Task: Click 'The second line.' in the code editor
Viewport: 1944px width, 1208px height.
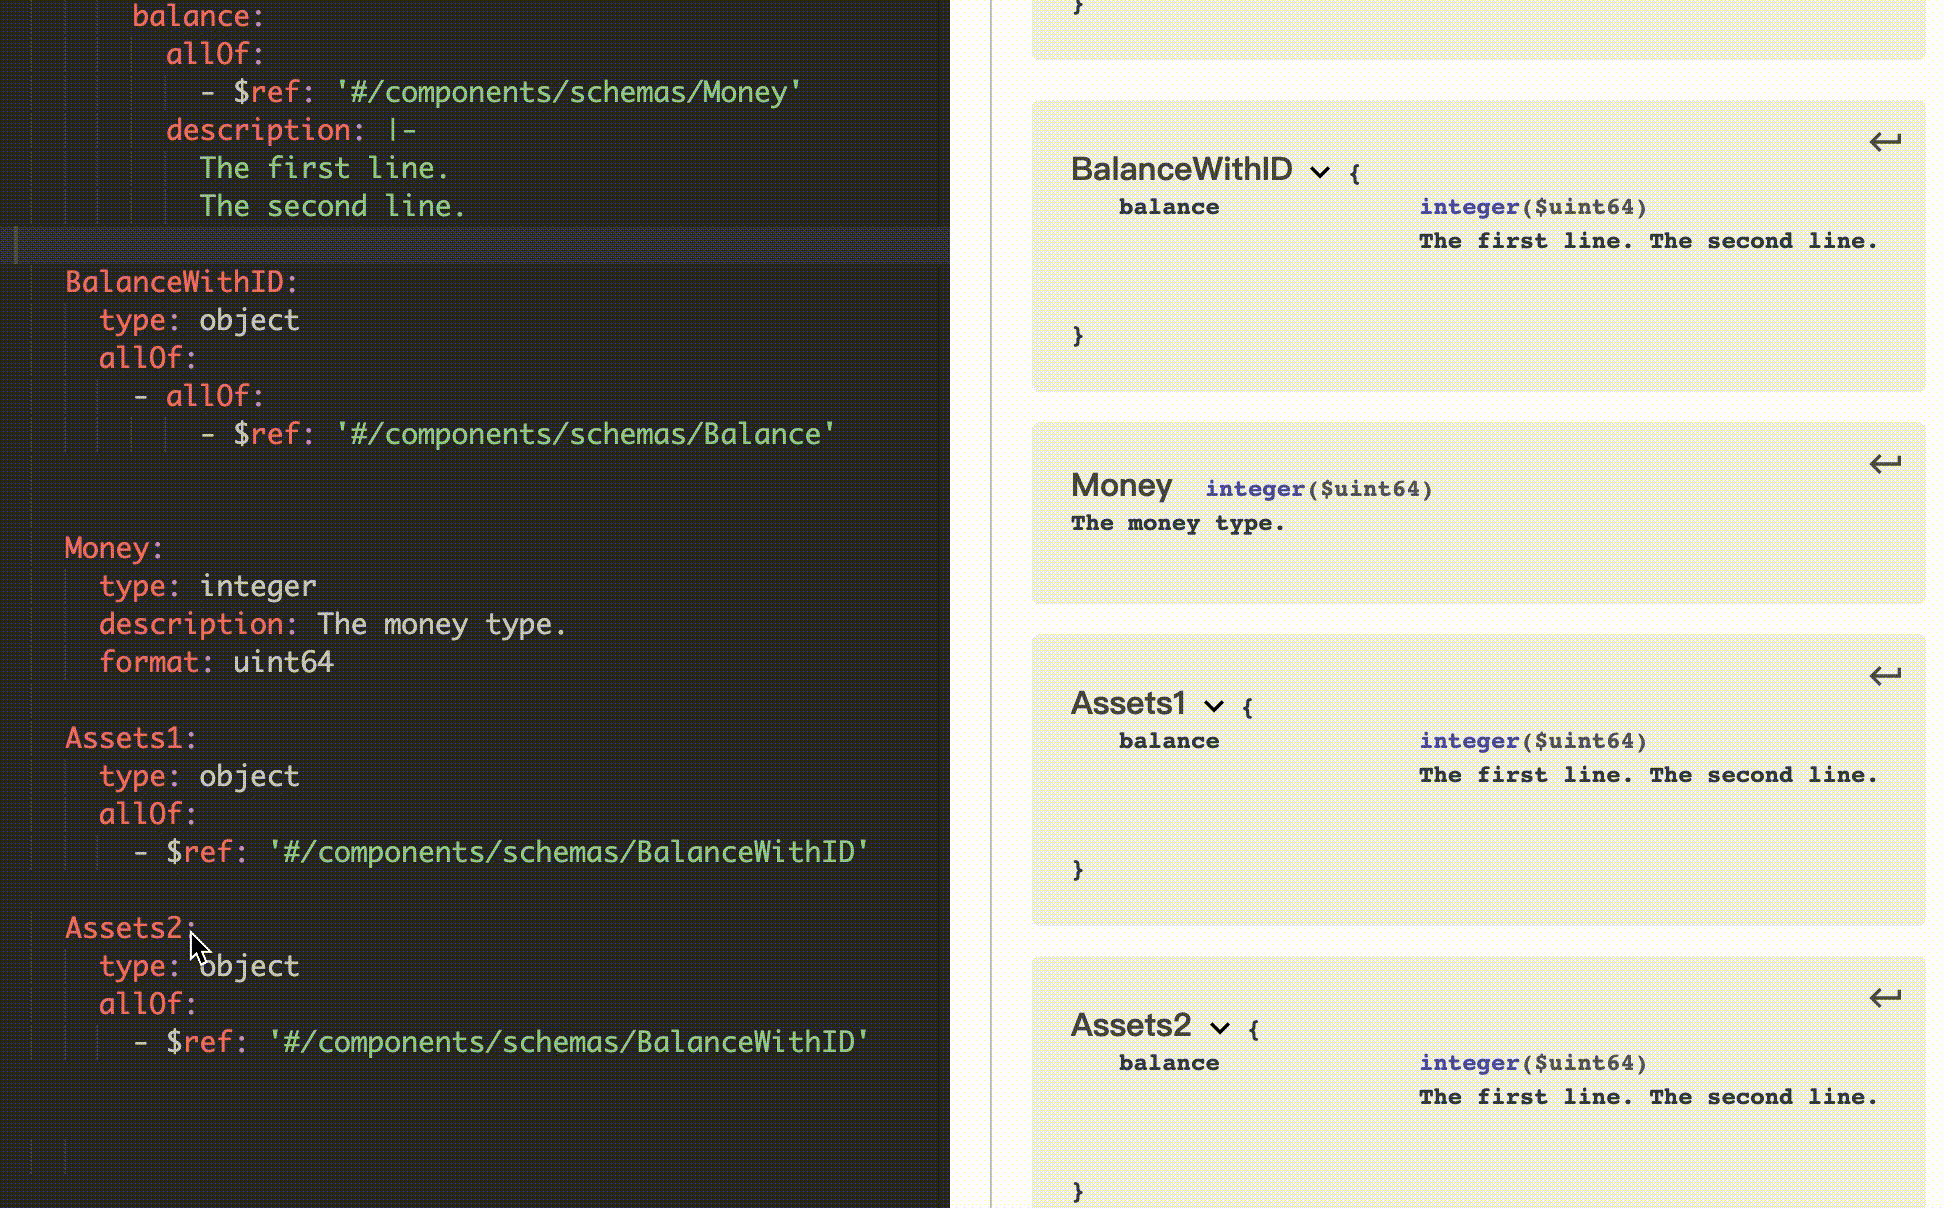Action: pyautogui.click(x=333, y=206)
